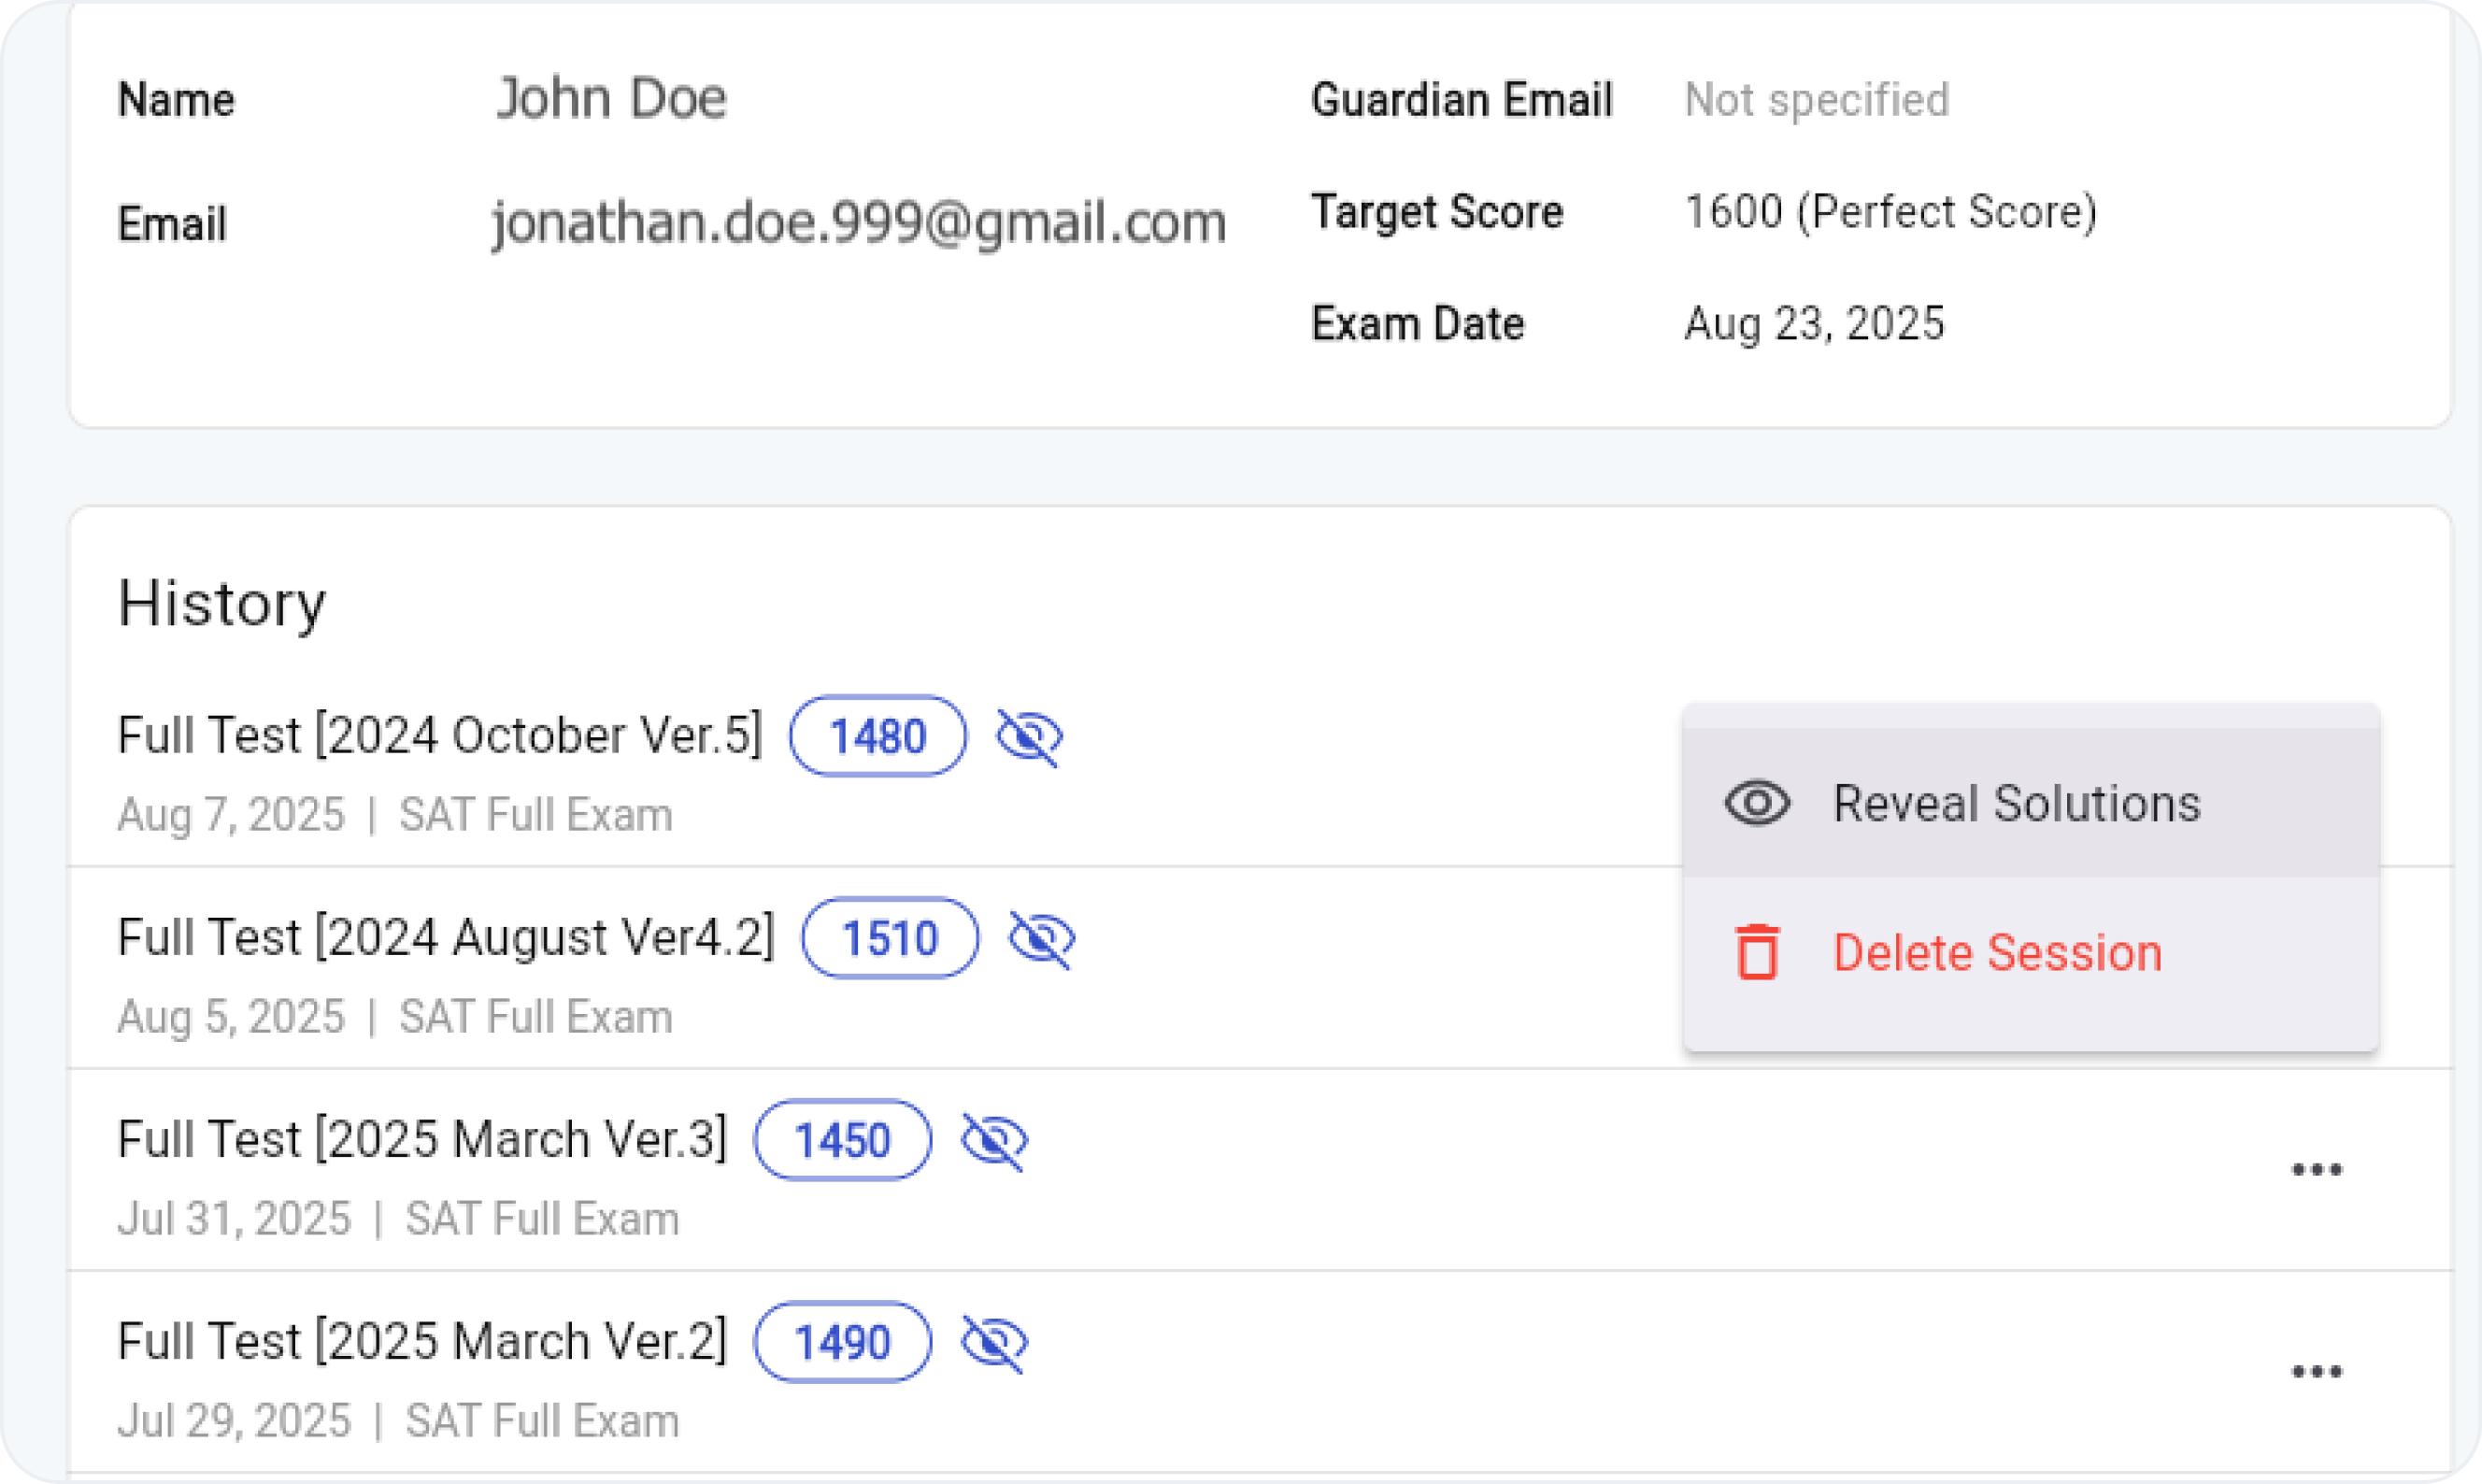
Task: Open Full Test [2024 August Ver4.2] session
Action: [445, 938]
